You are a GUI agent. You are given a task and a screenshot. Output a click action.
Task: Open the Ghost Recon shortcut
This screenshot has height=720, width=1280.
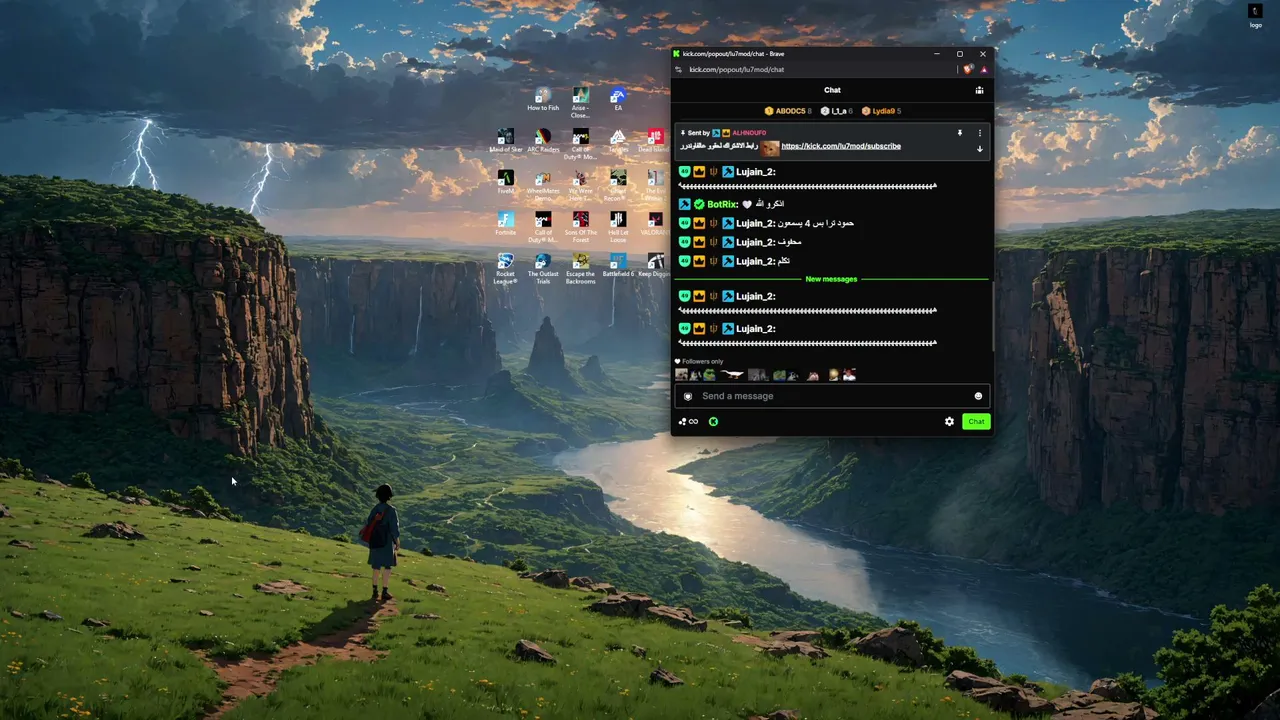click(x=618, y=185)
